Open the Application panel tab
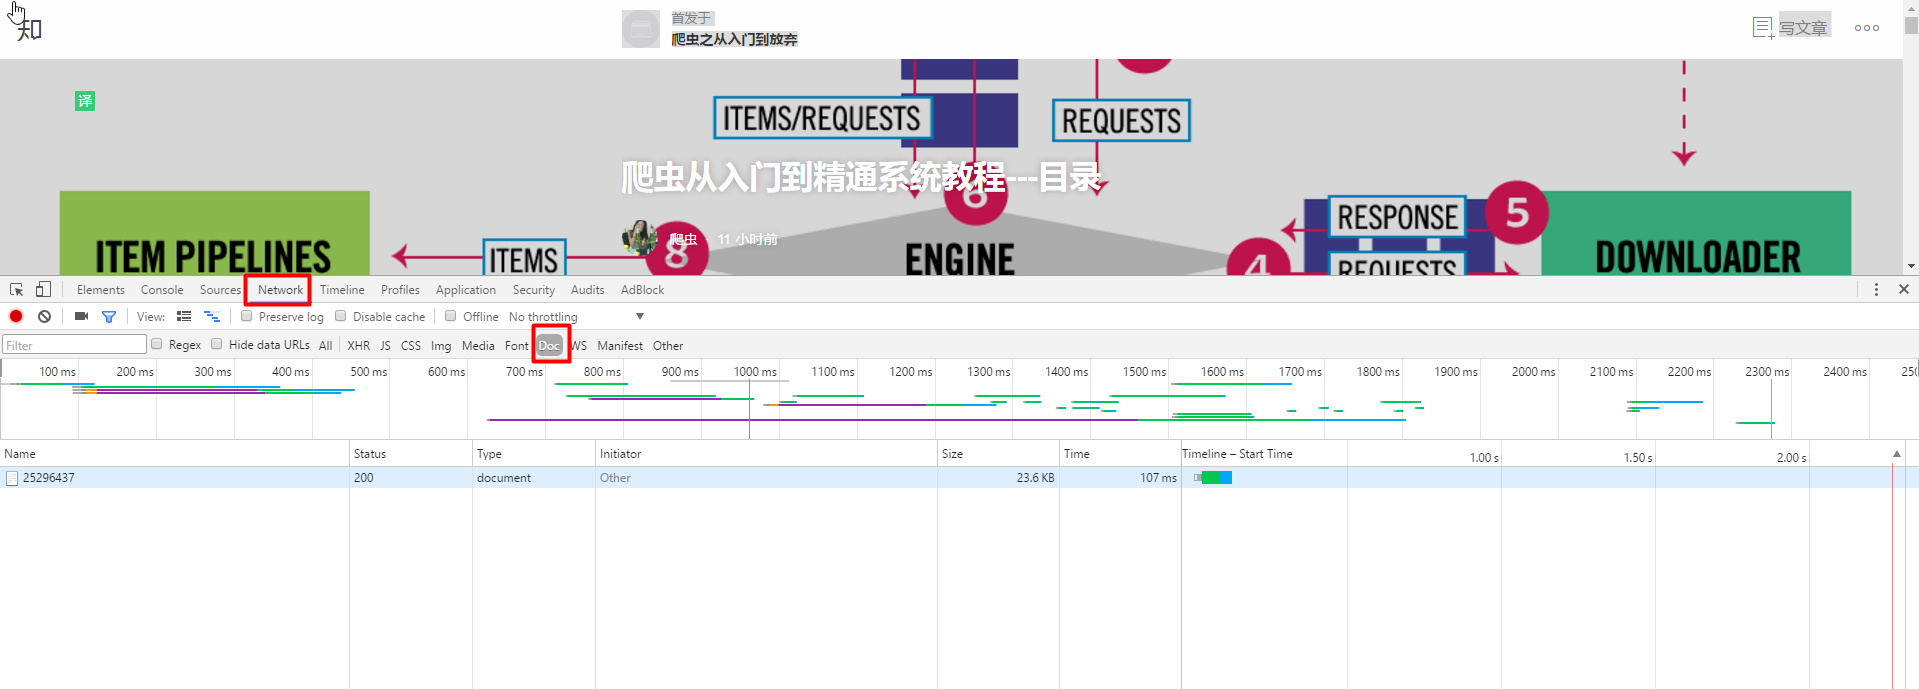Image resolution: width=1919 pixels, height=689 pixels. [x=465, y=290]
